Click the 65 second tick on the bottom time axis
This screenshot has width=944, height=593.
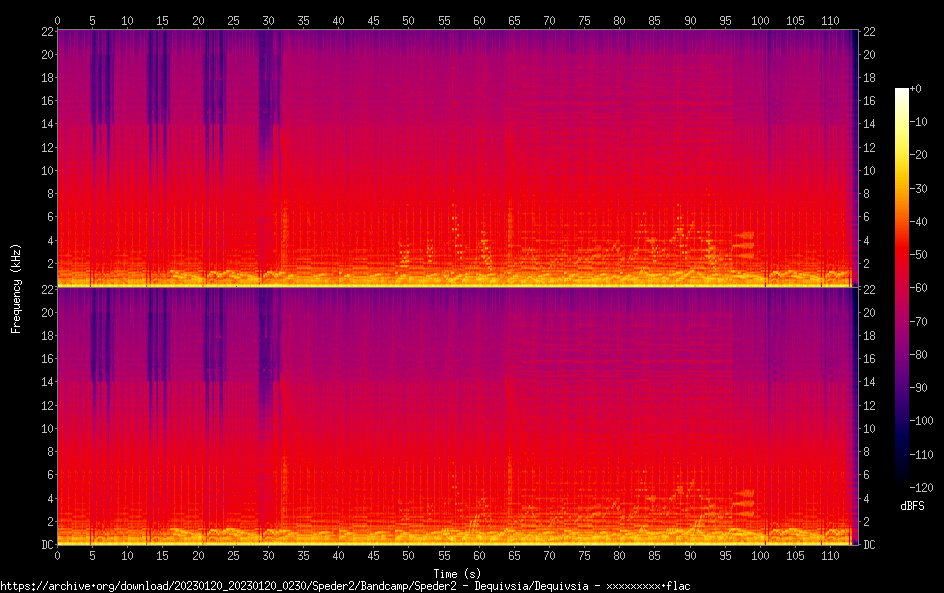coord(514,555)
